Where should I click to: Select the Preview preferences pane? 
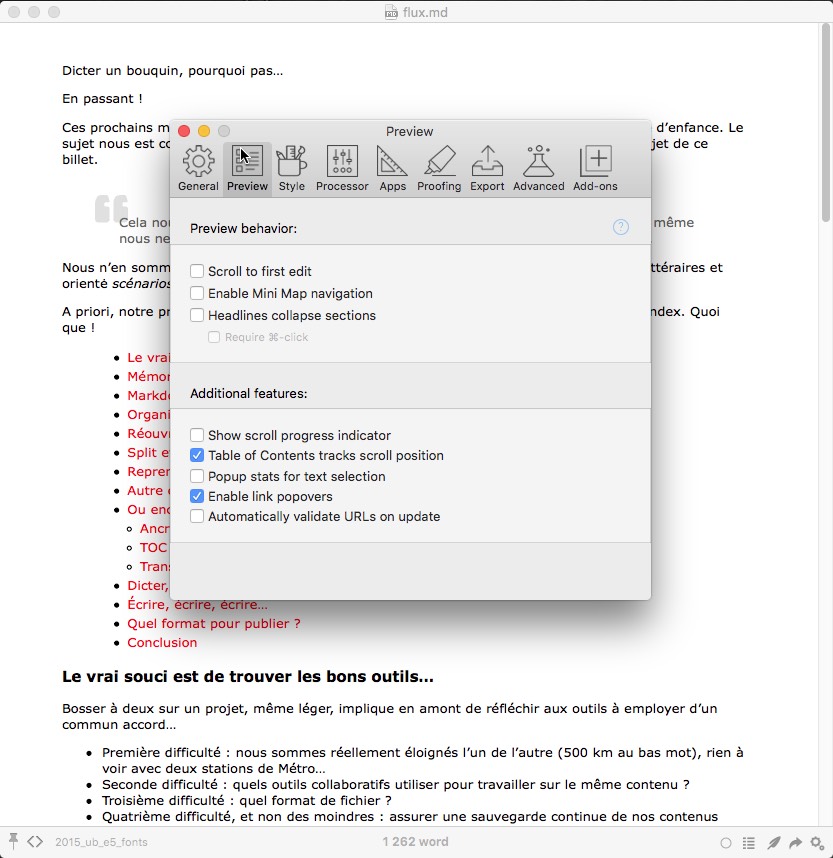click(247, 169)
